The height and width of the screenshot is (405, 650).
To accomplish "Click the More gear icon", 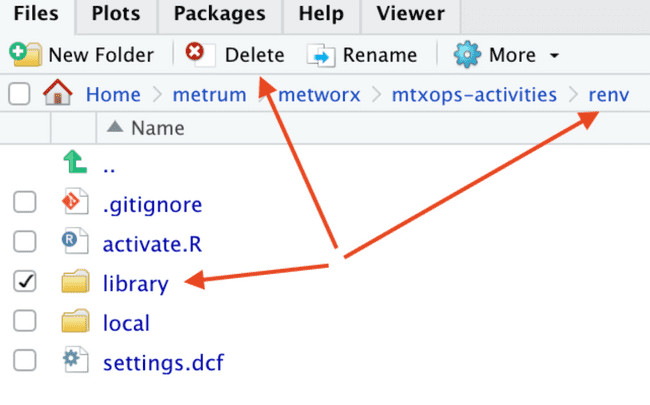I will (467, 54).
